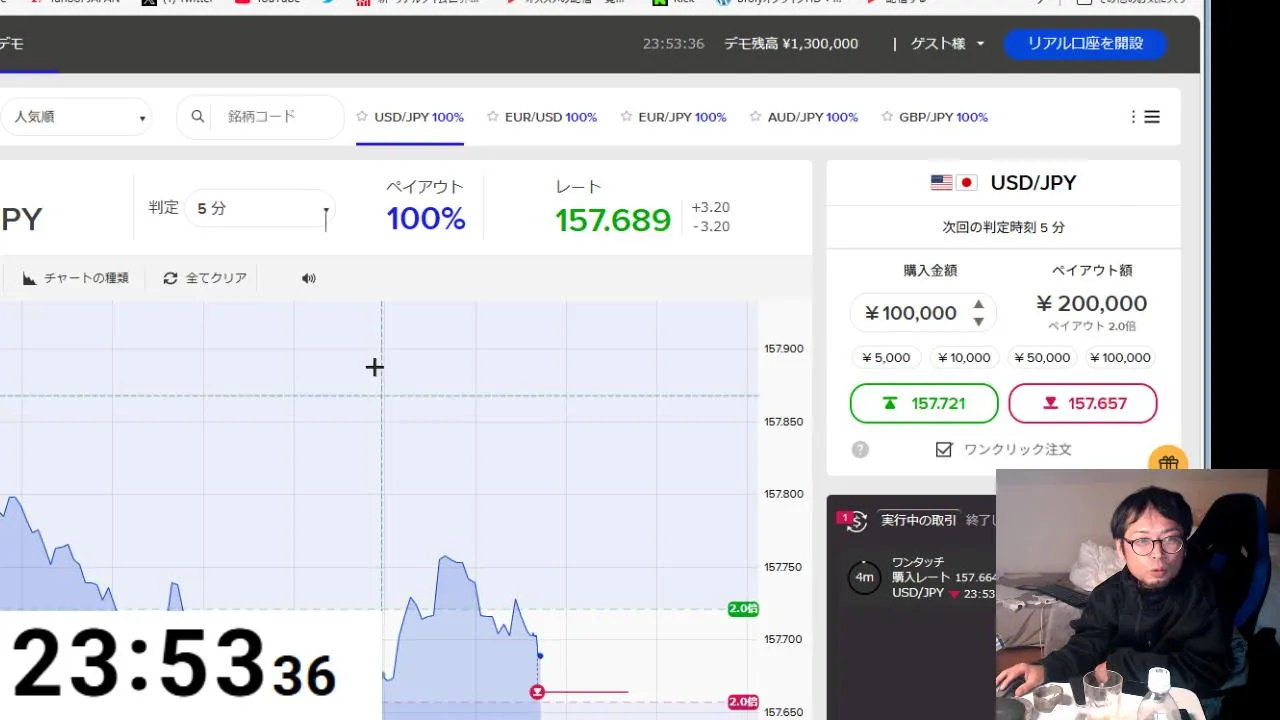Favorite GBP/JPY with its star icon

click(x=887, y=117)
